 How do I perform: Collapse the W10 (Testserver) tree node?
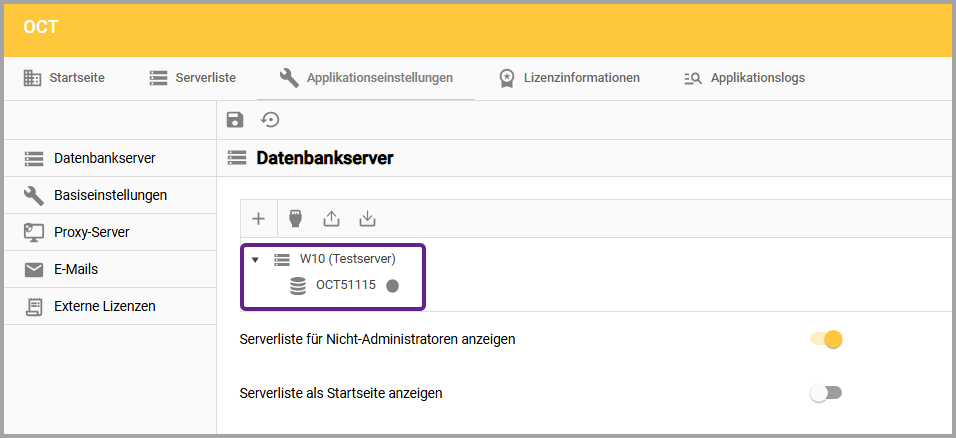pyautogui.click(x=255, y=260)
